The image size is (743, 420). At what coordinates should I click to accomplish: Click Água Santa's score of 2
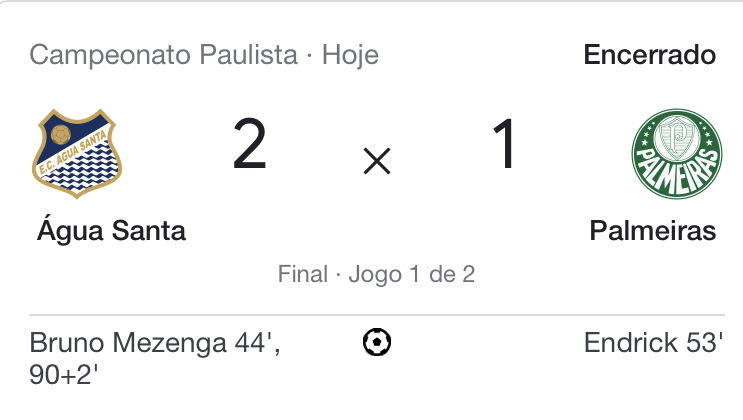pos(250,144)
